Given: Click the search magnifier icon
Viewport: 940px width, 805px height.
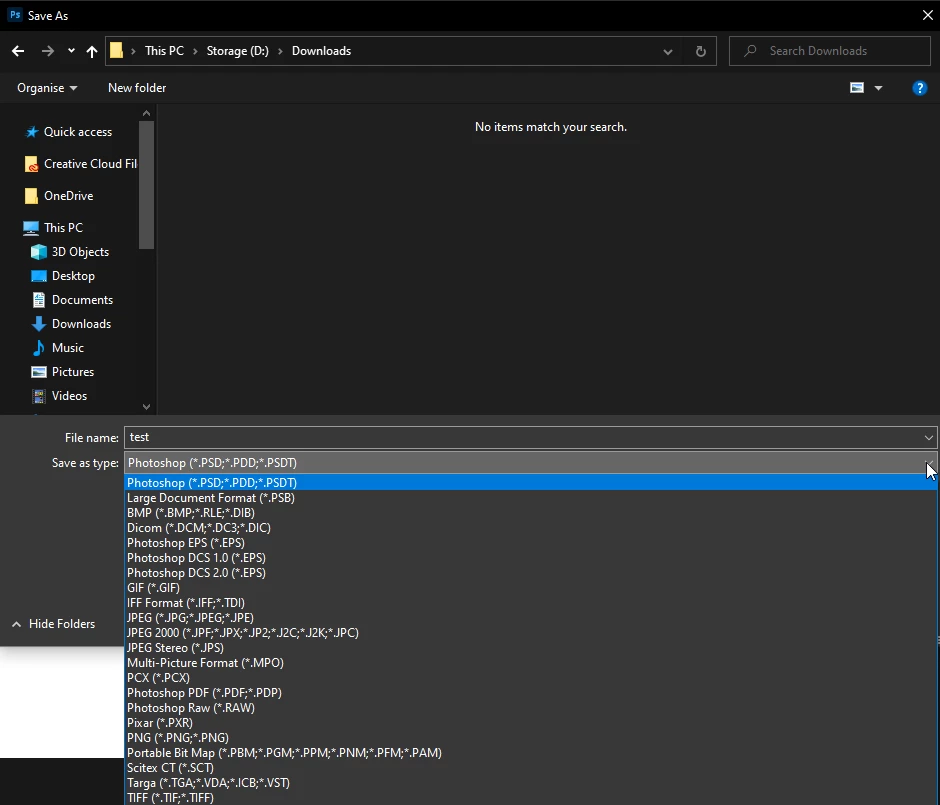Looking at the screenshot, I should point(749,51).
